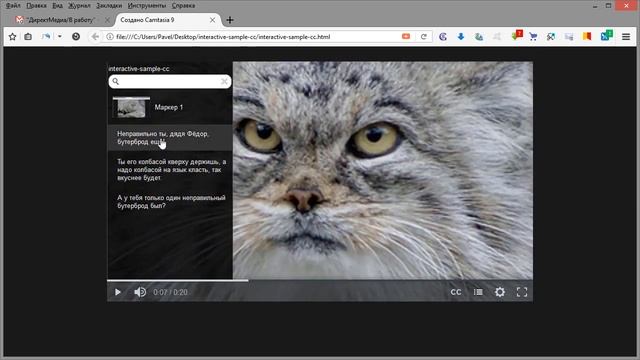Open the Вид menu

58,6
